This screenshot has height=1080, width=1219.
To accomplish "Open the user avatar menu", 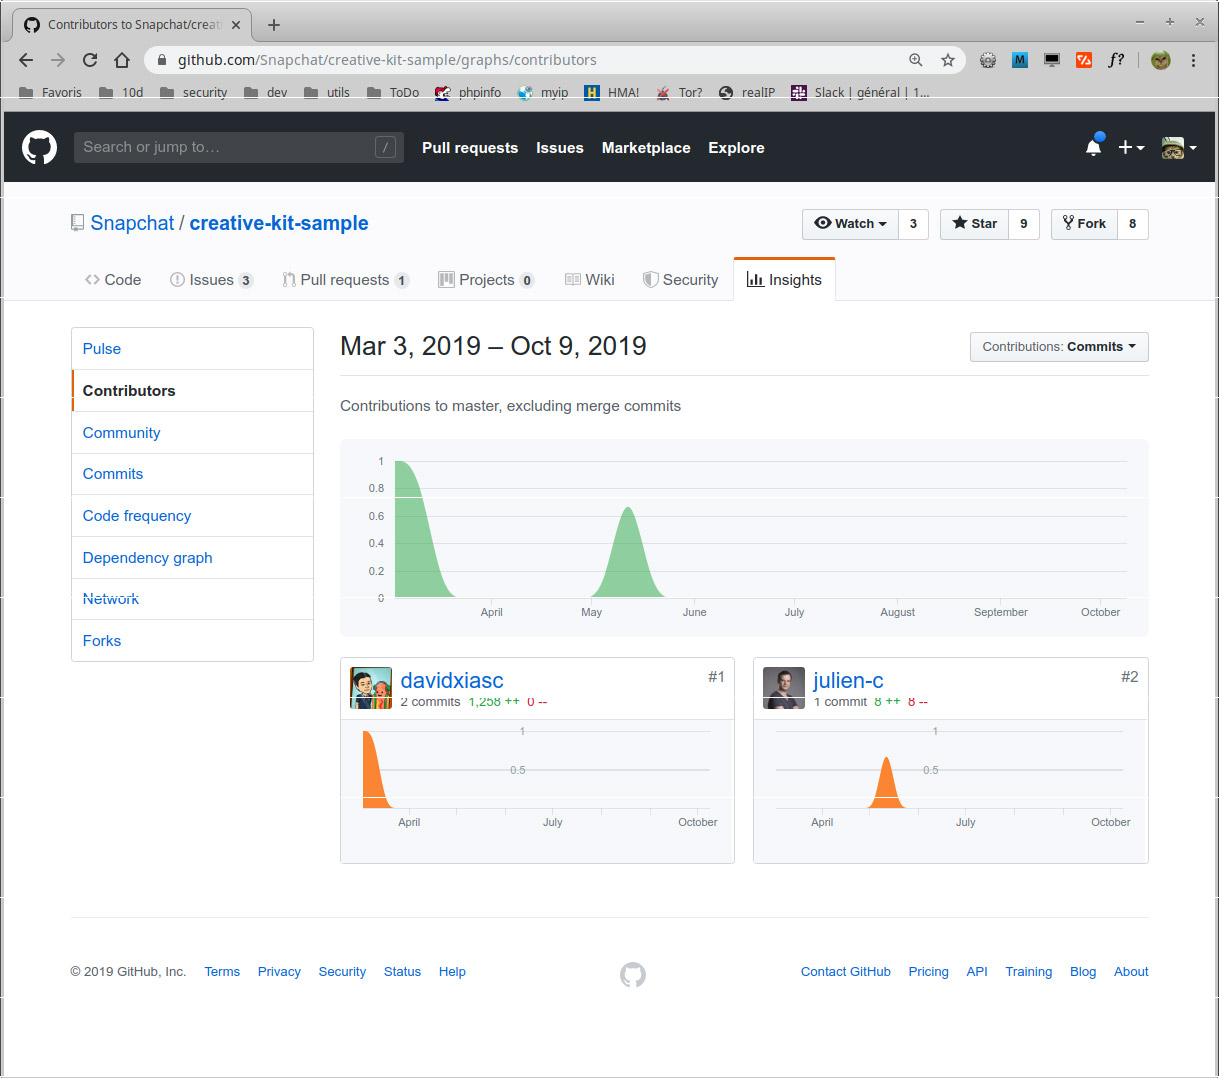I will 1179,147.
